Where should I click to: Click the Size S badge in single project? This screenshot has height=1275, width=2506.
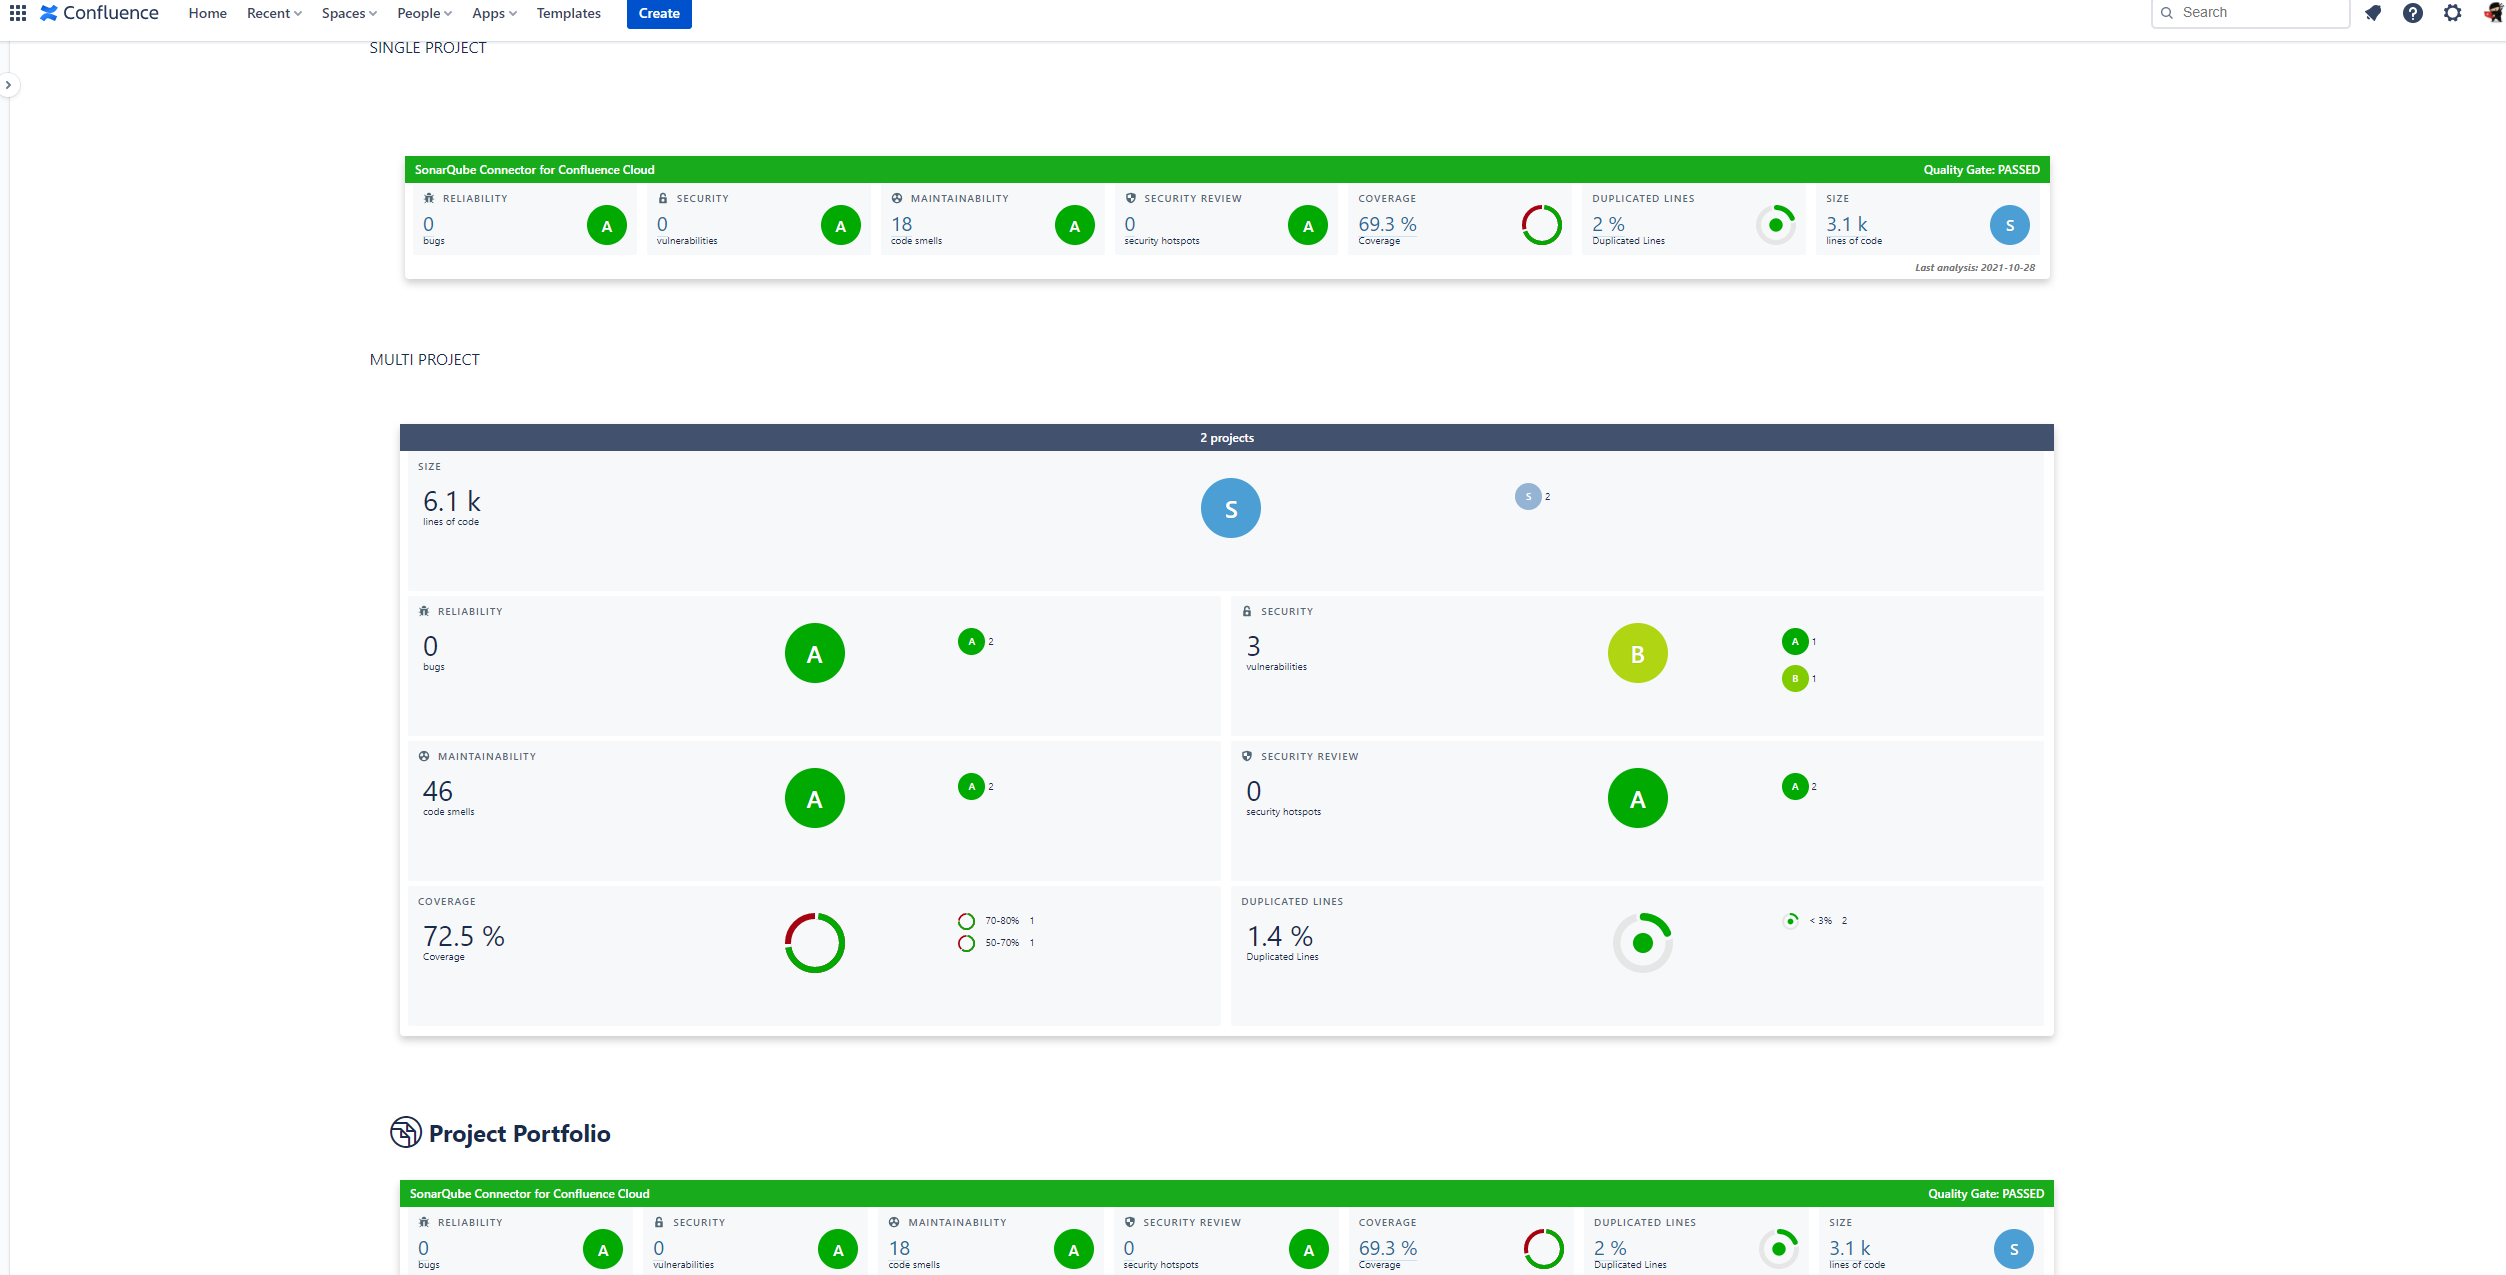point(2010,226)
